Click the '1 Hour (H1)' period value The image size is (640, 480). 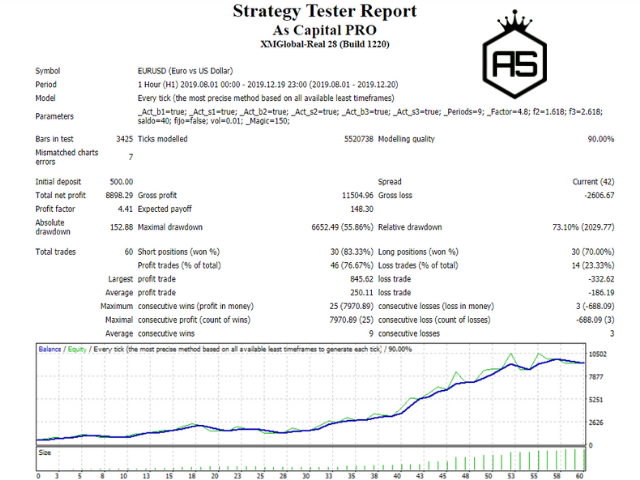268,84
